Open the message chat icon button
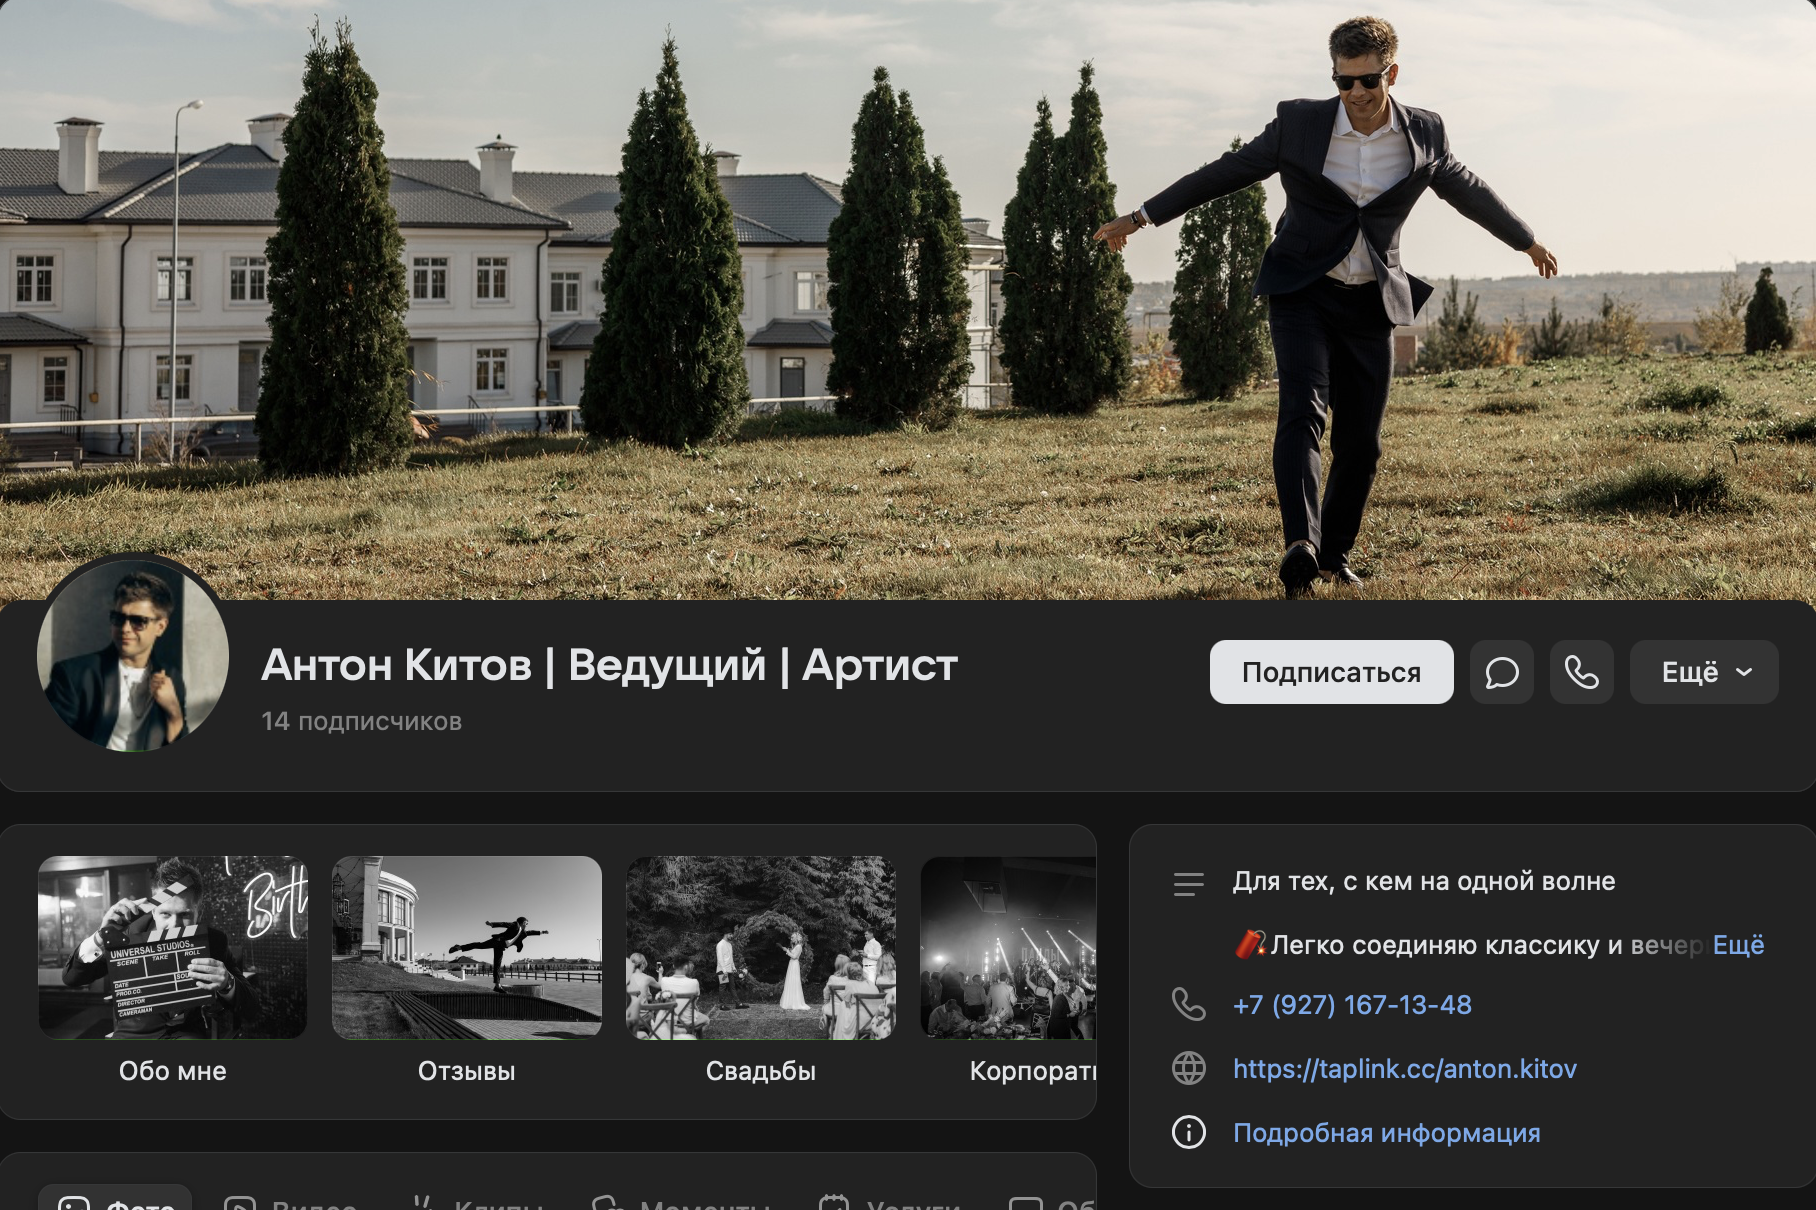This screenshot has width=1816, height=1210. click(1501, 672)
